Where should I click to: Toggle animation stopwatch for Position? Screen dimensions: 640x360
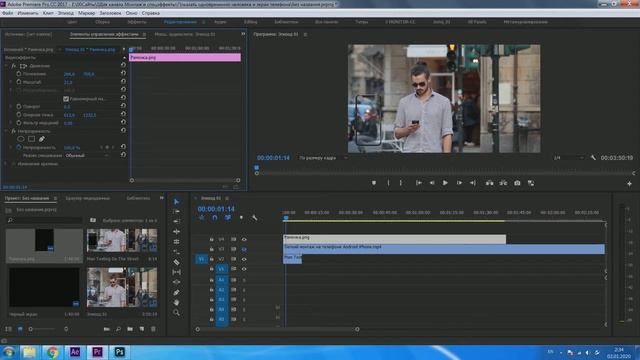[19, 74]
